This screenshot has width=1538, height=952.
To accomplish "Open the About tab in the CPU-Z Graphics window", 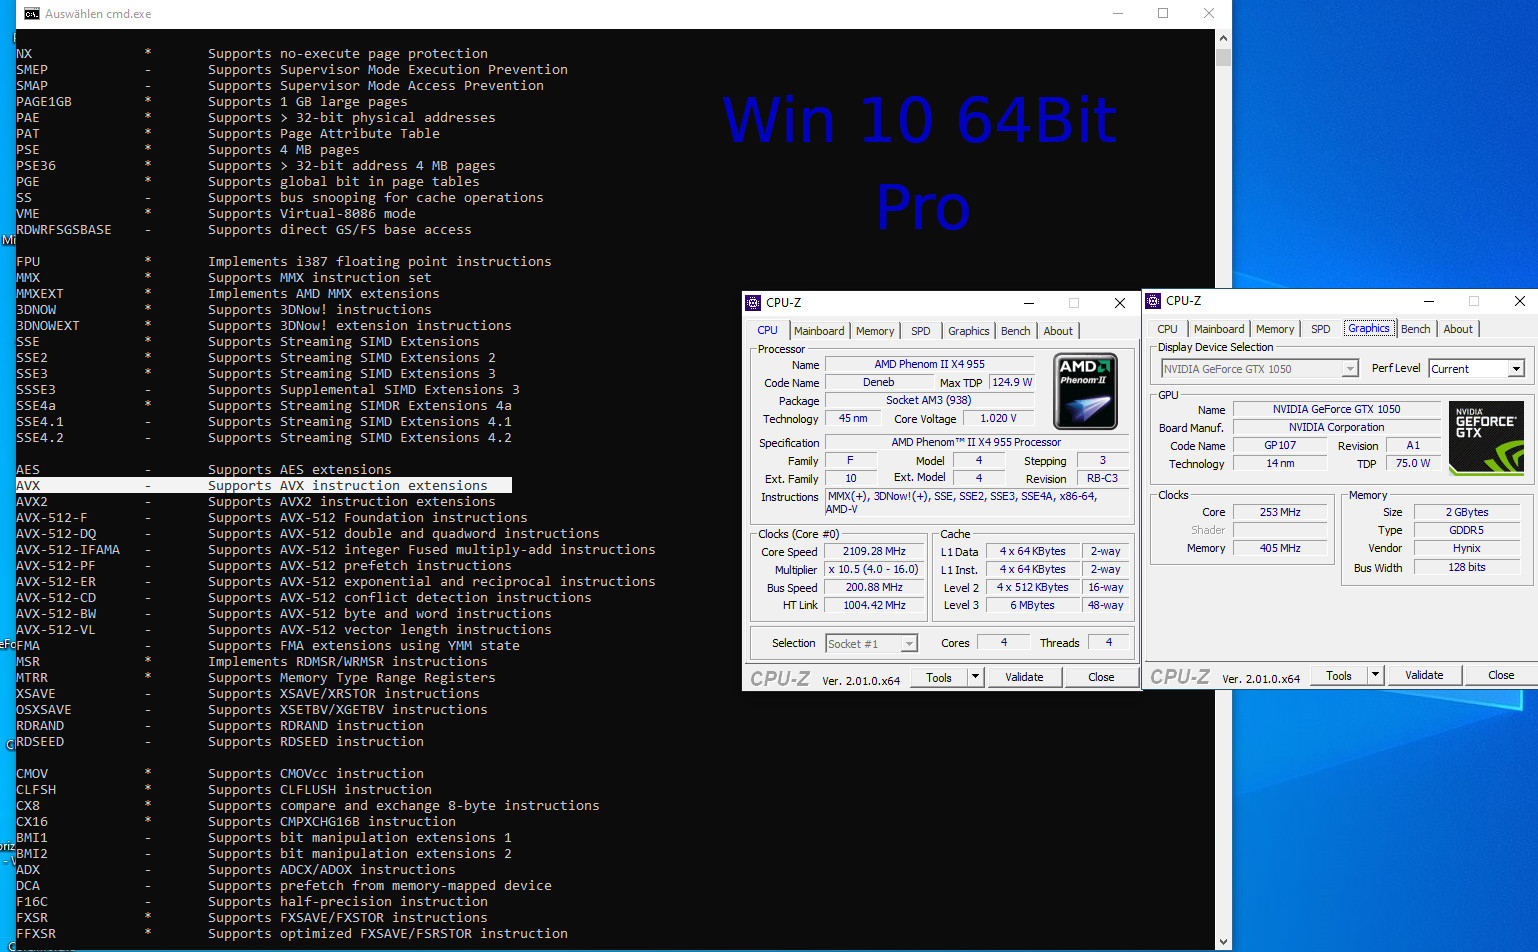I will click(x=1458, y=329).
